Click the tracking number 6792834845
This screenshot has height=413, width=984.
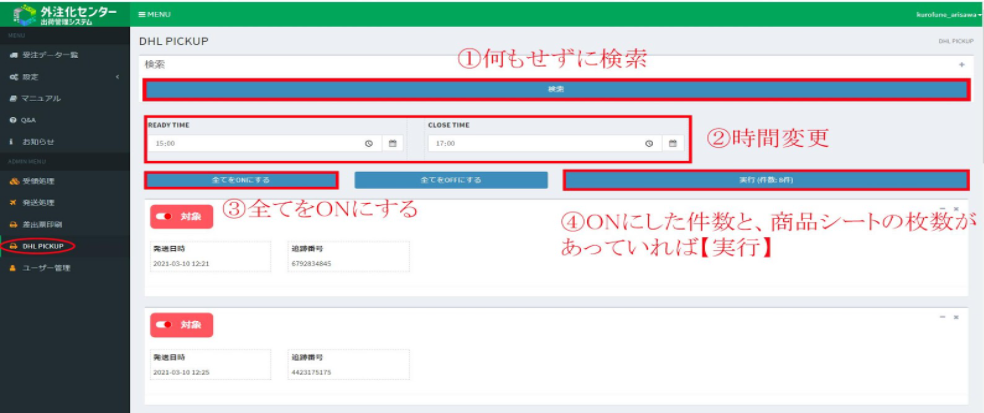(311, 264)
